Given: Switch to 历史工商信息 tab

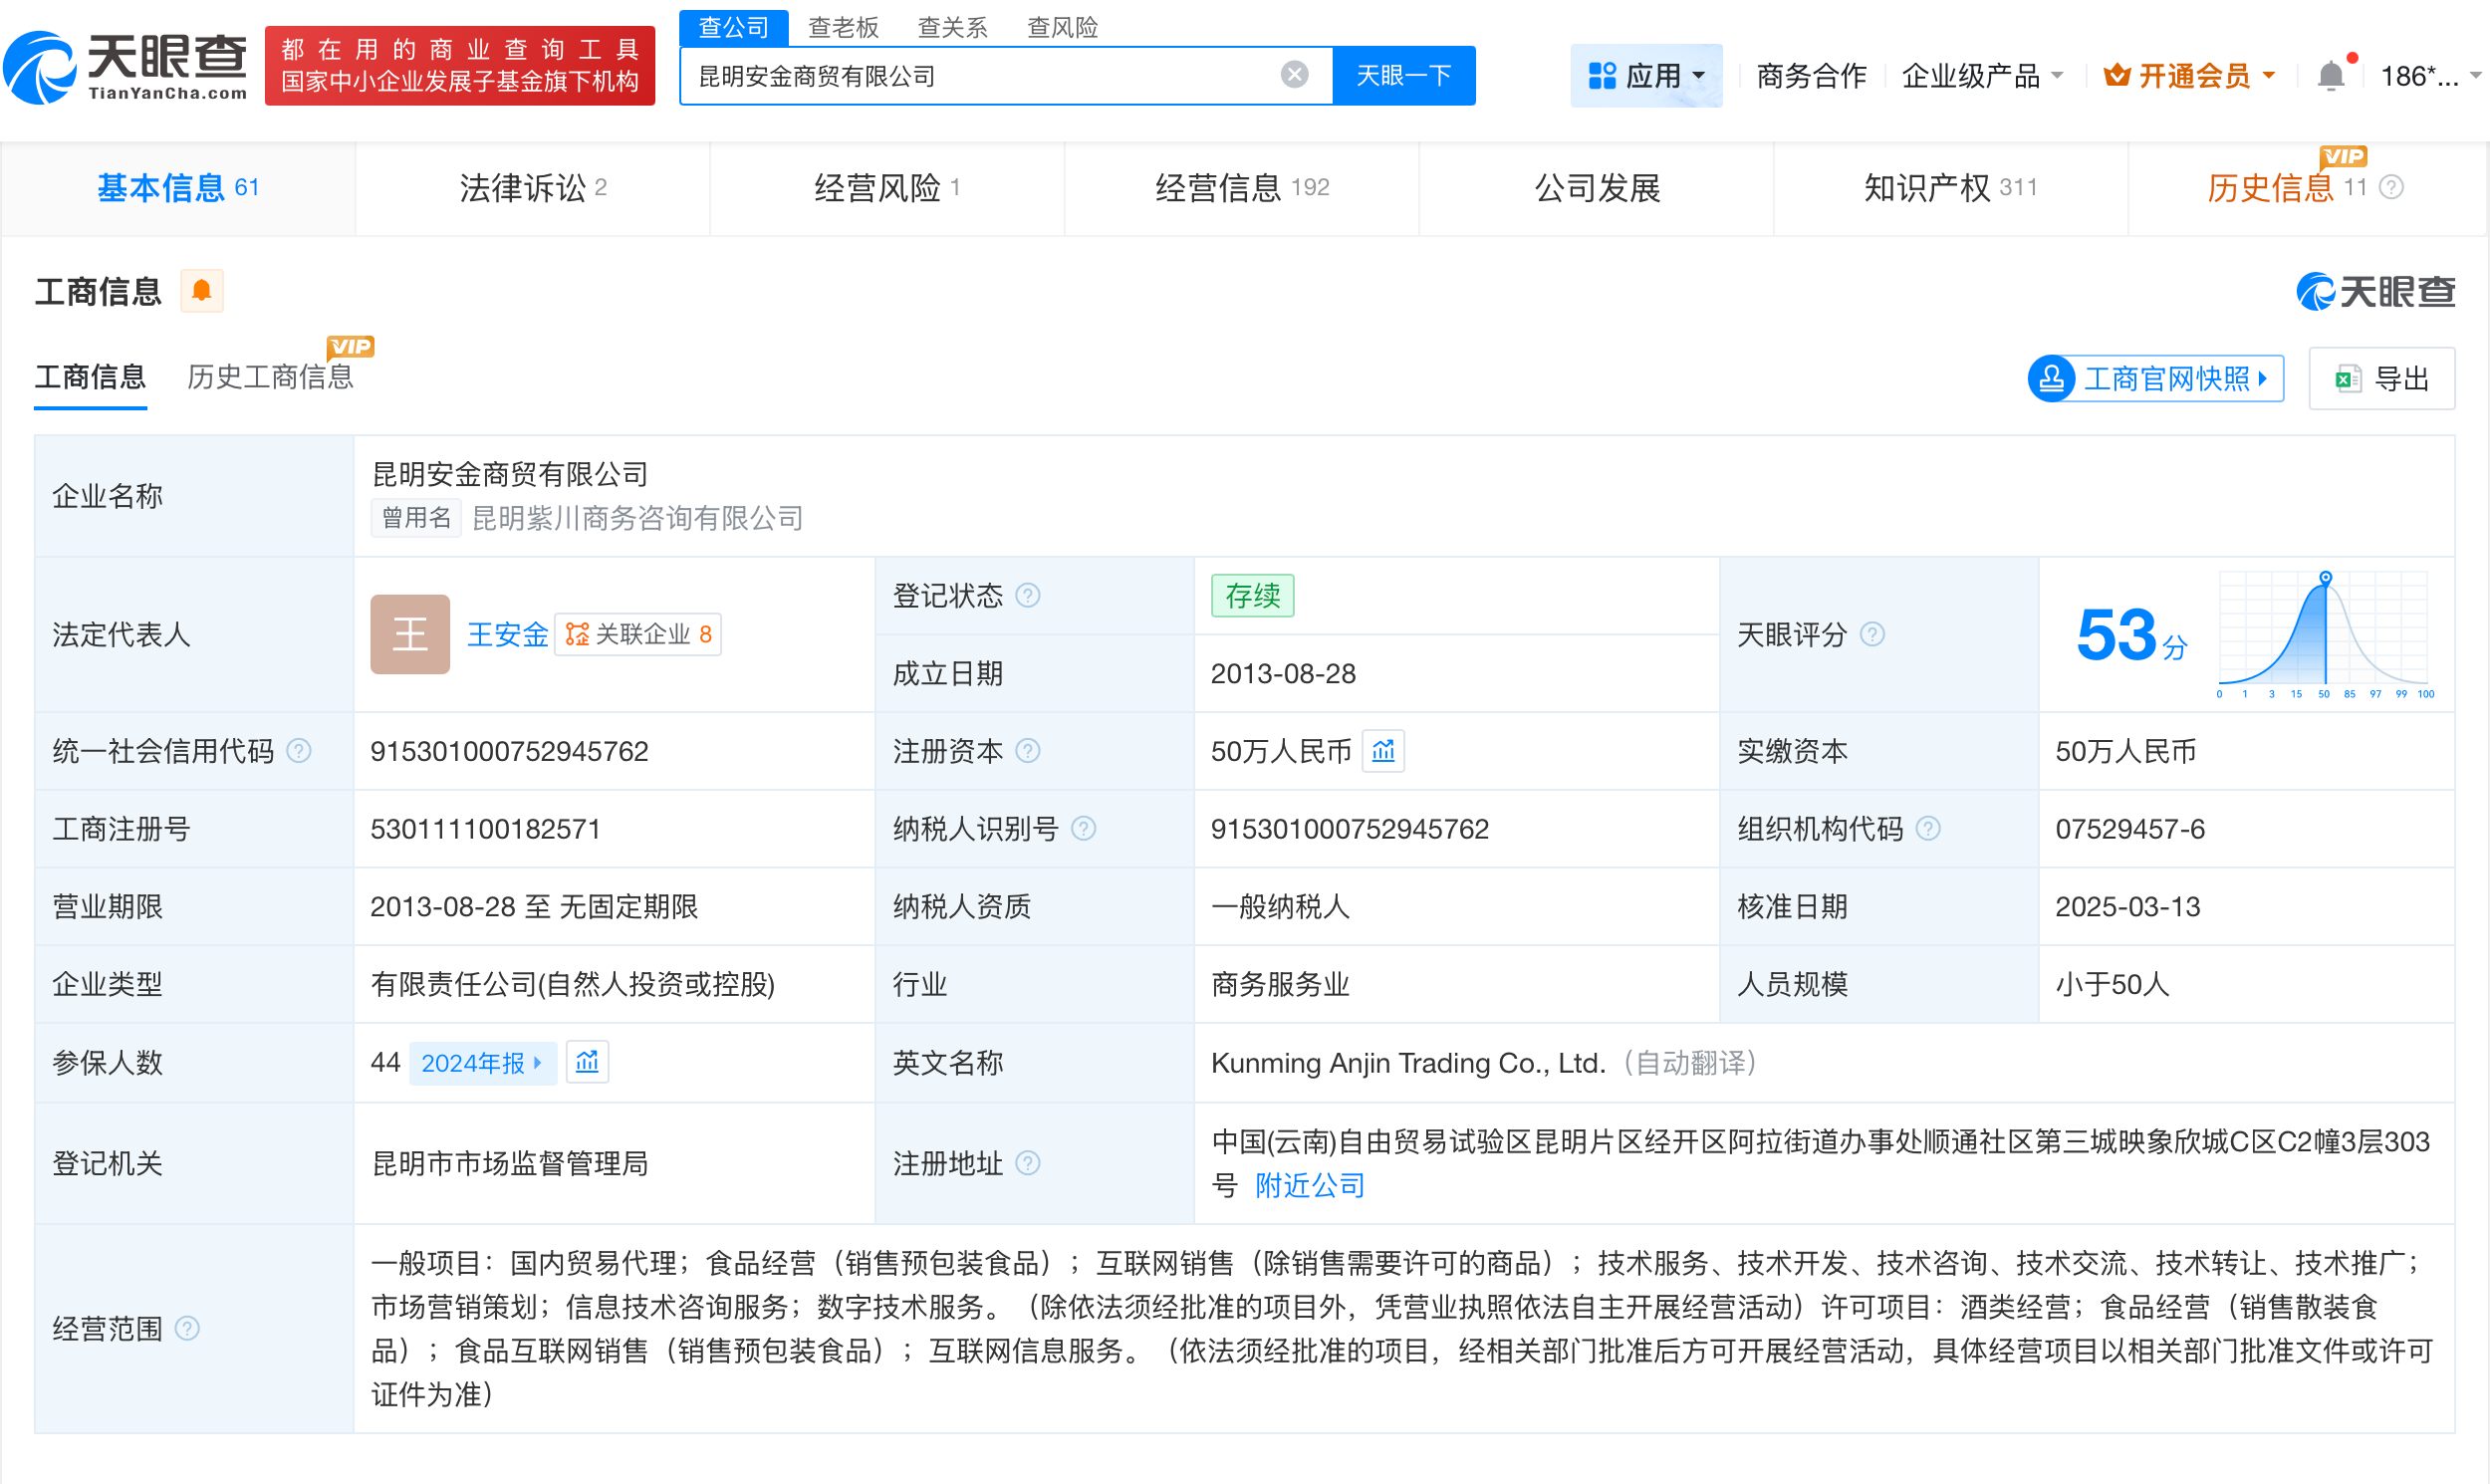Looking at the screenshot, I should [x=271, y=377].
